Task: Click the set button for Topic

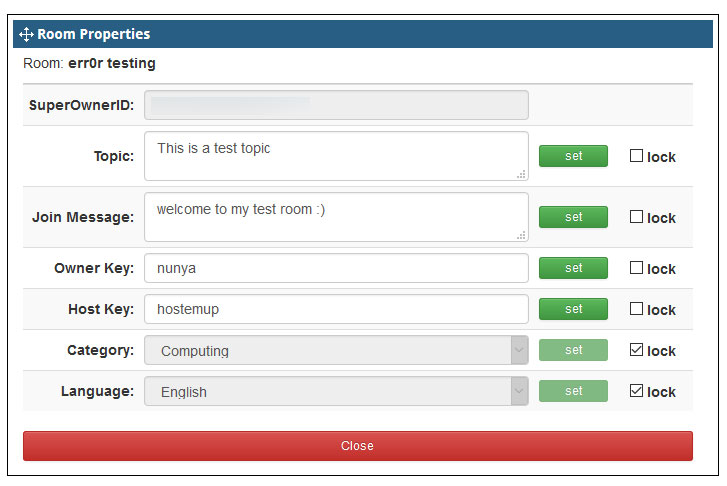Action: 573,156
